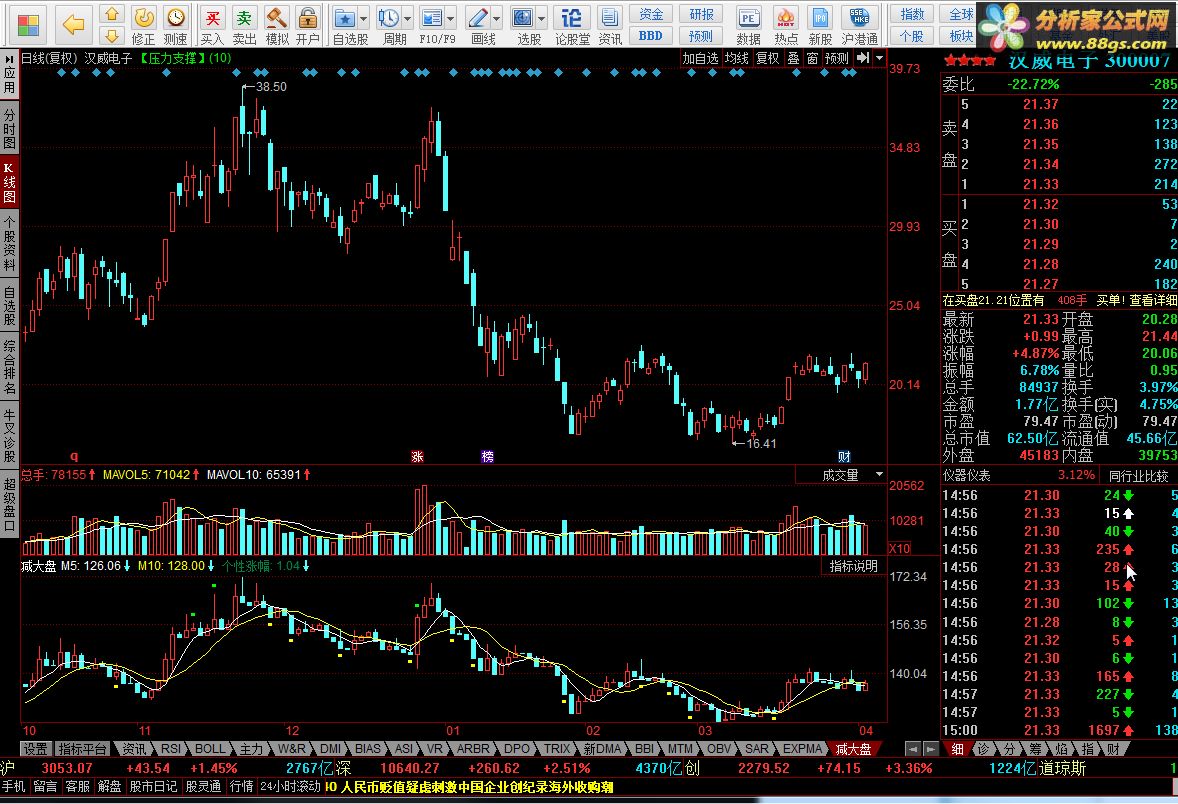The width and height of the screenshot is (1178, 804).
Task: Expand the left sidebar with the top arrow
Action: coord(9,58)
